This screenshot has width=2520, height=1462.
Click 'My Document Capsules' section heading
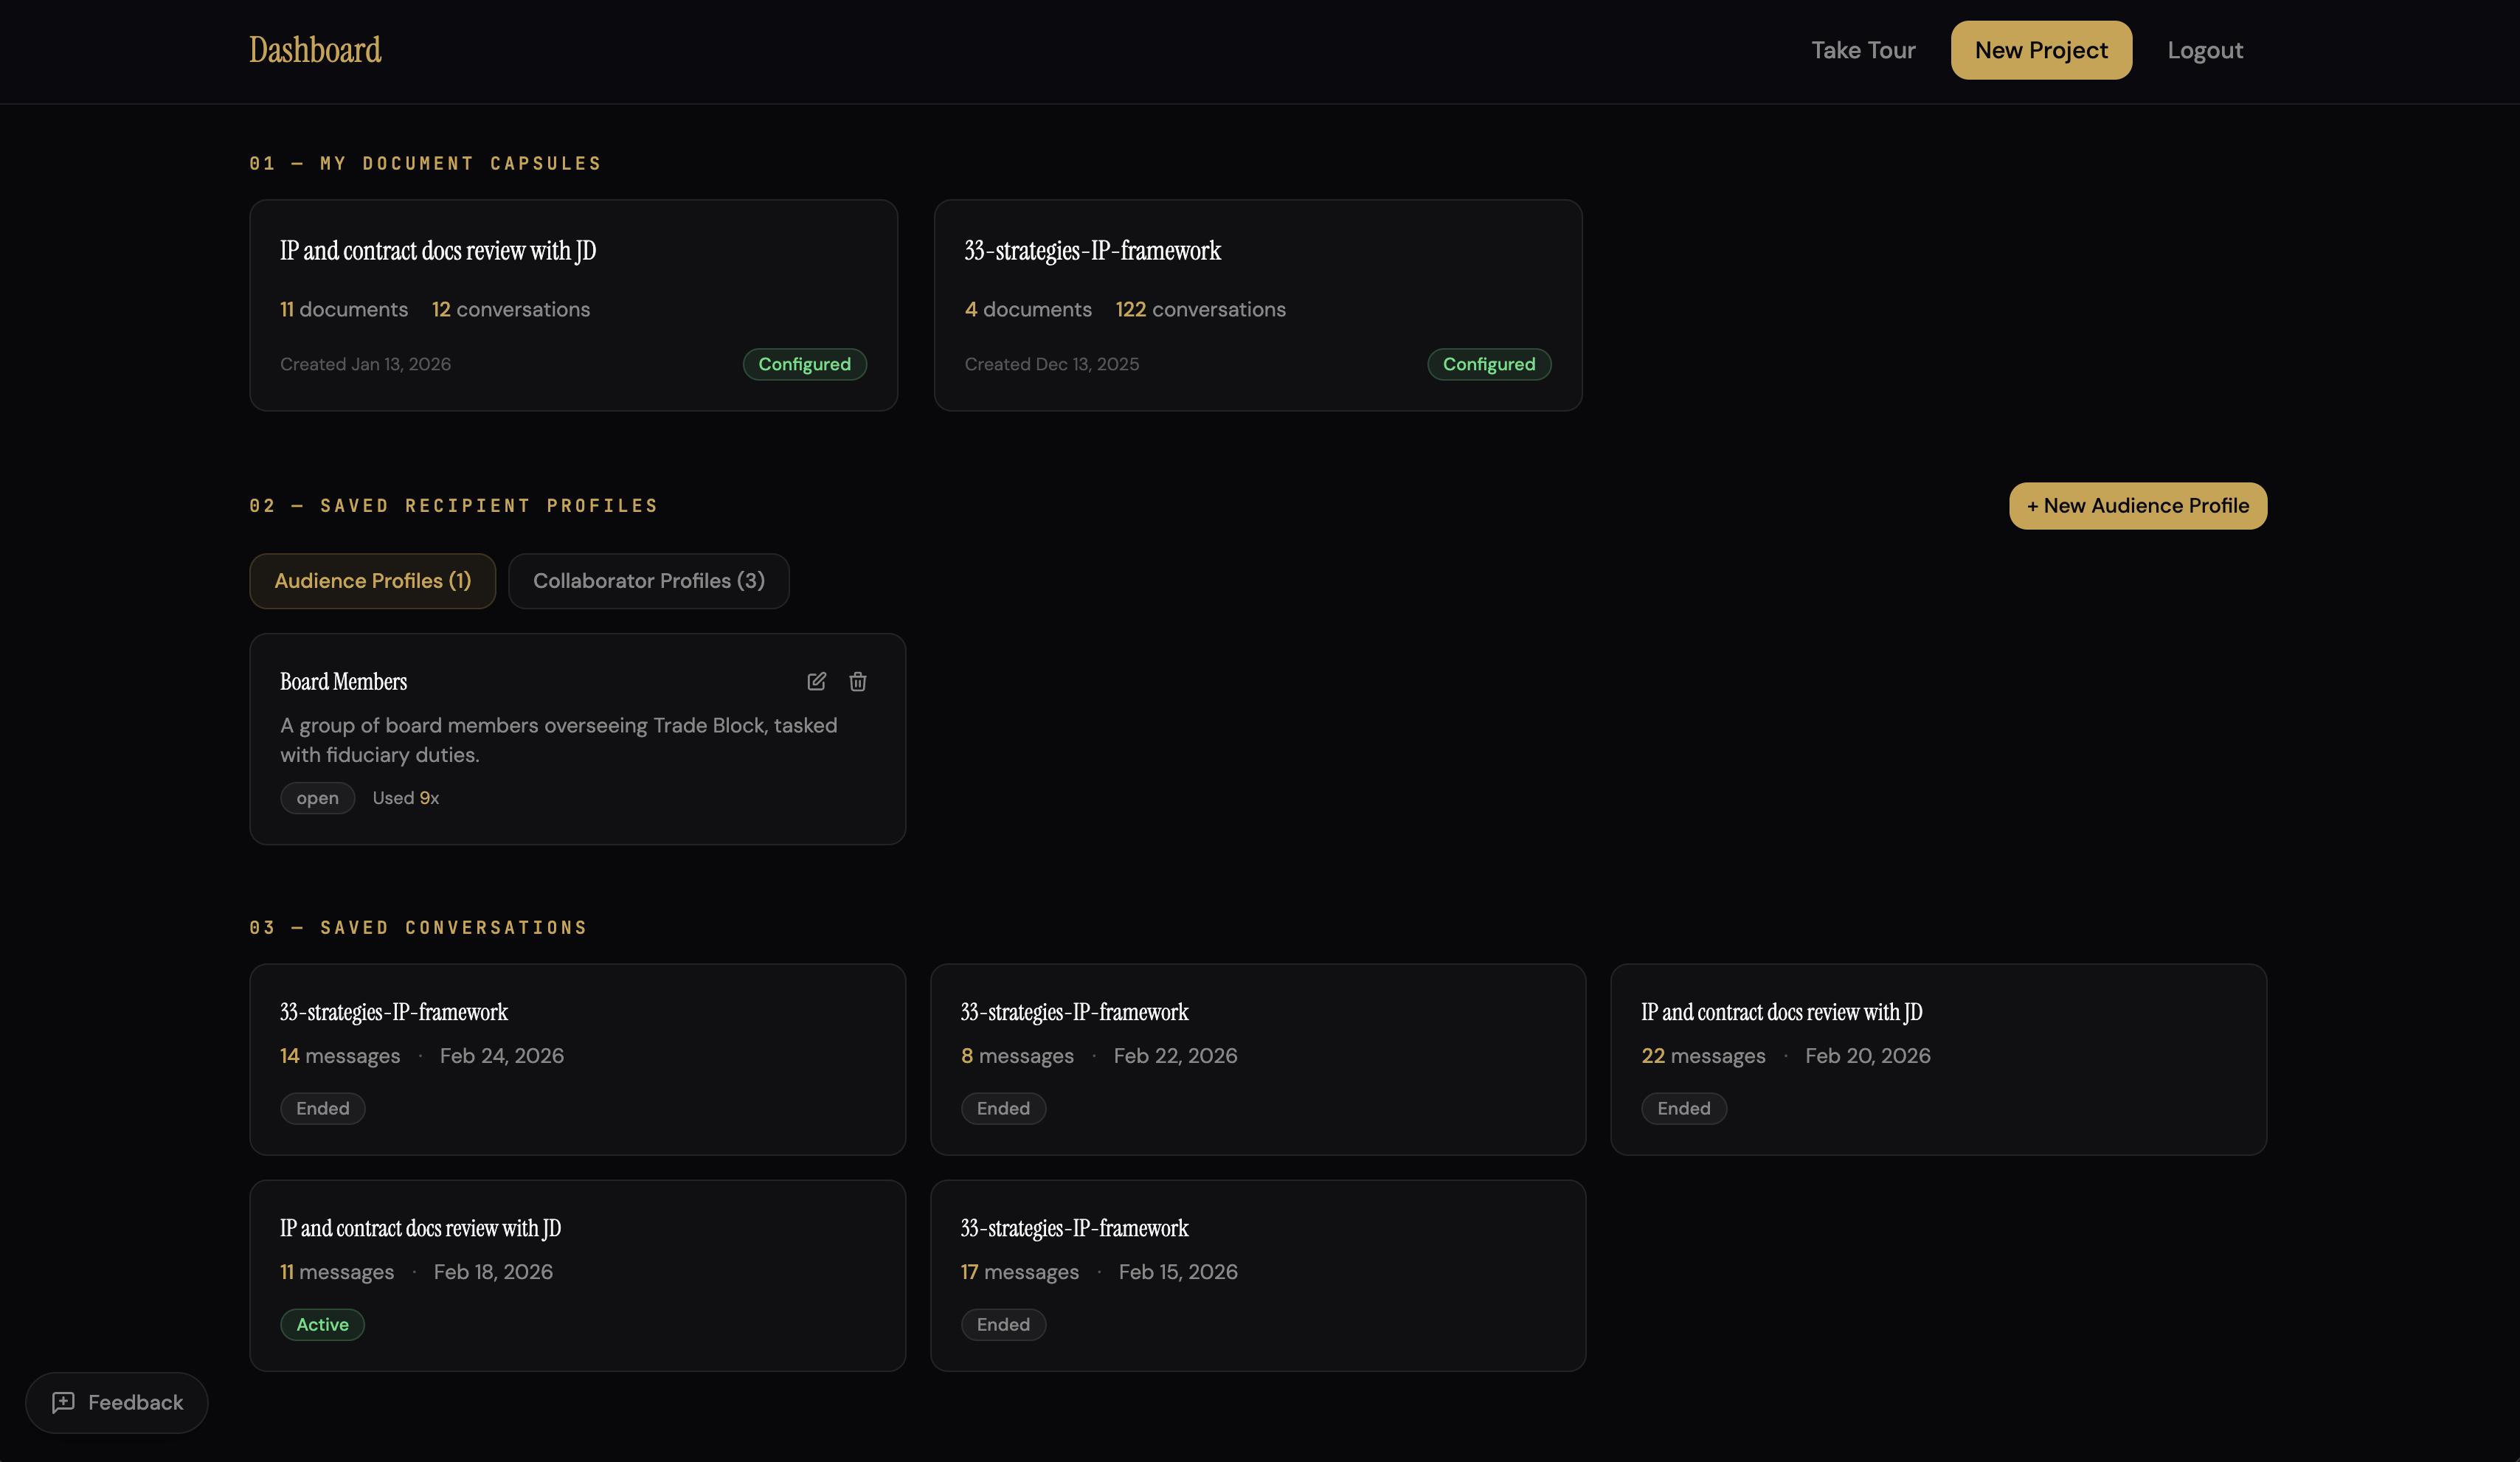[x=426, y=163]
